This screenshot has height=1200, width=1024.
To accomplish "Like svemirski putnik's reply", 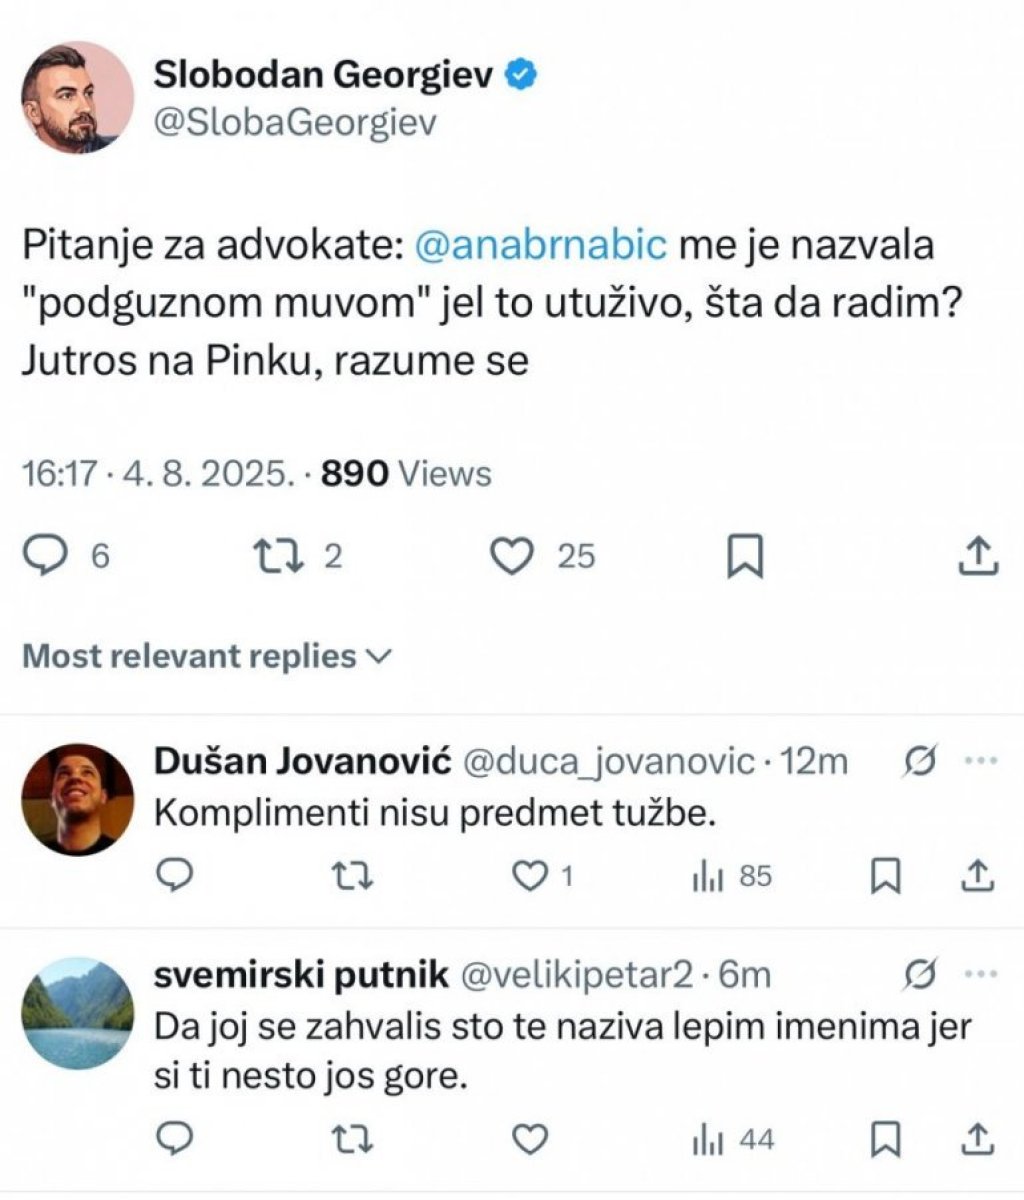I will (530, 1139).
